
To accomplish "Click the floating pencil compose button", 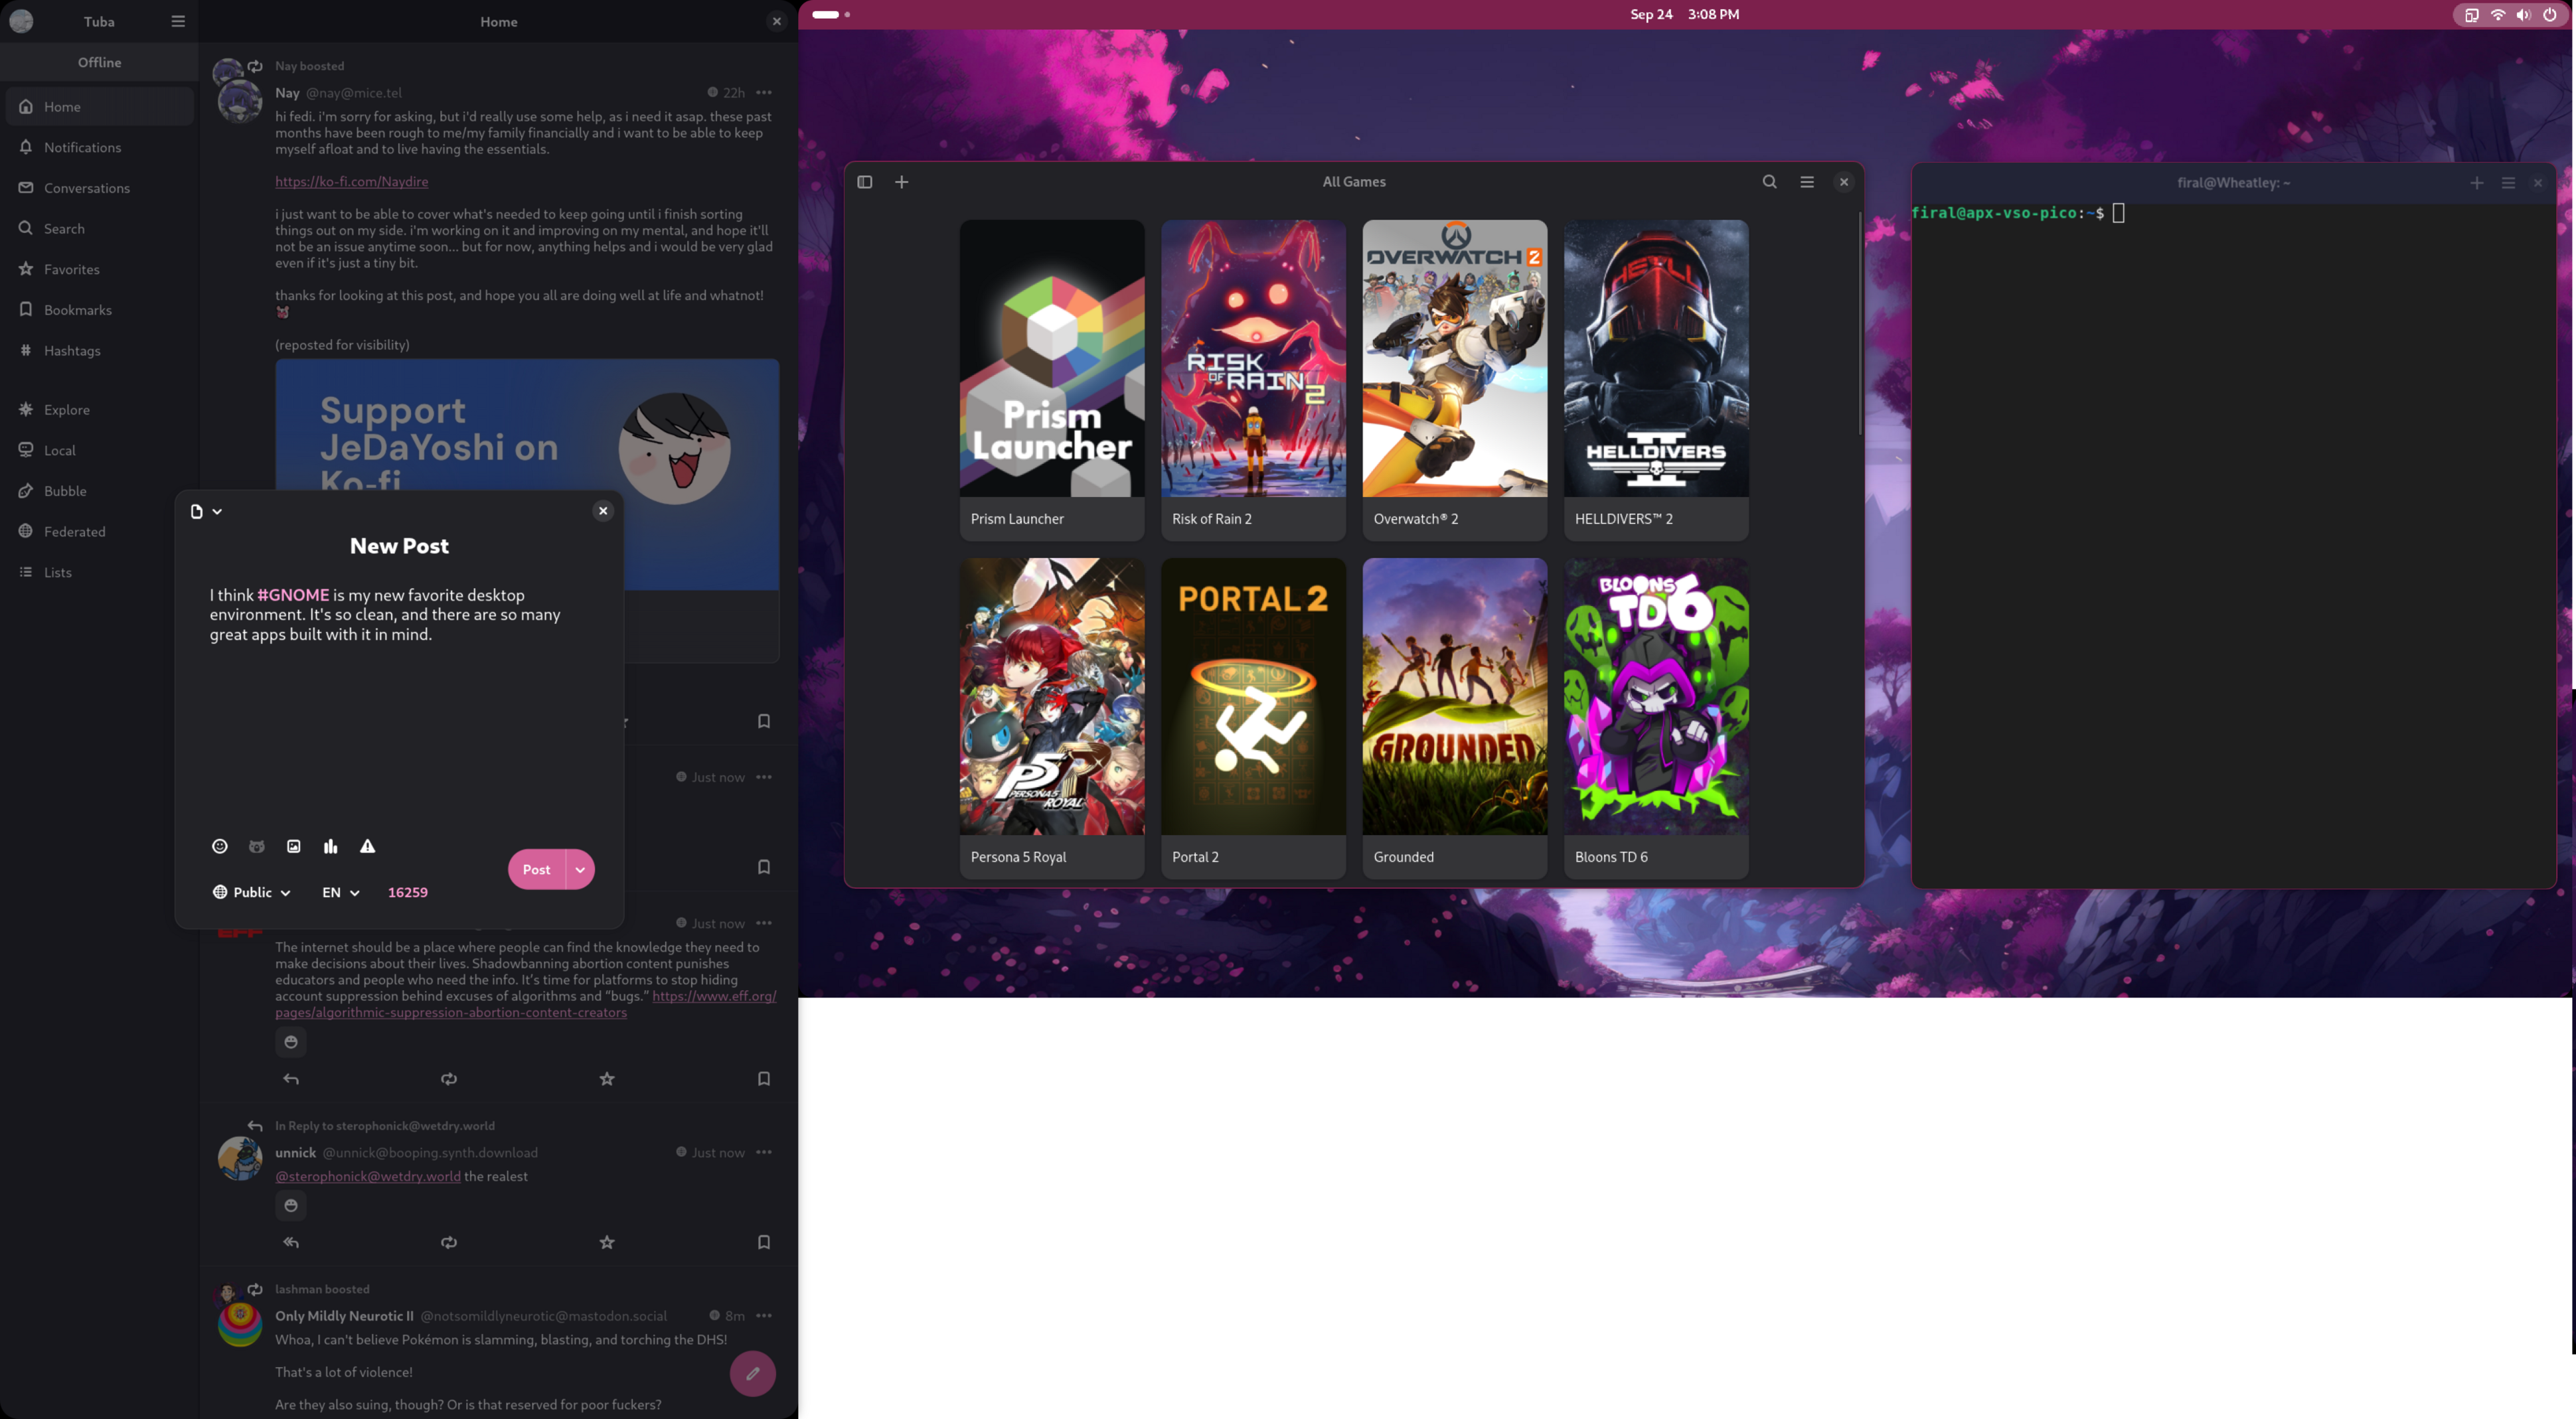I will (x=753, y=1373).
